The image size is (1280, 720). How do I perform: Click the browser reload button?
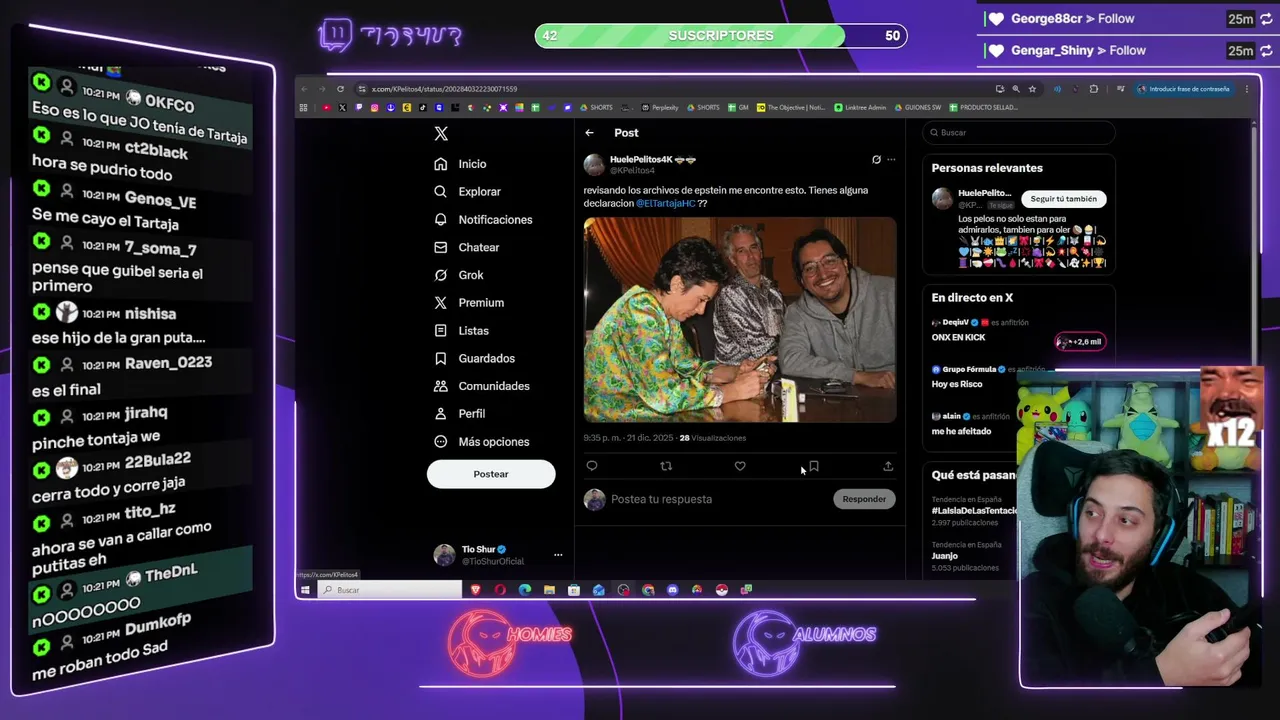pyautogui.click(x=340, y=89)
